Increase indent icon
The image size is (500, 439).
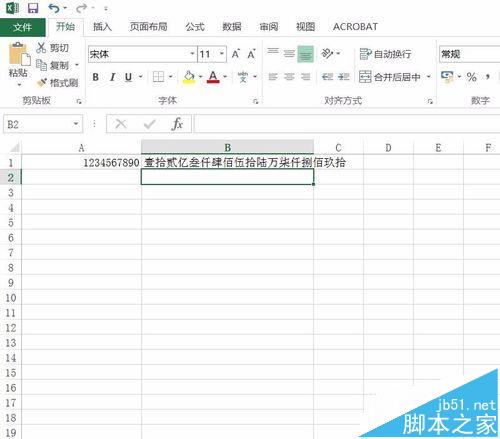pyautogui.click(x=343, y=77)
